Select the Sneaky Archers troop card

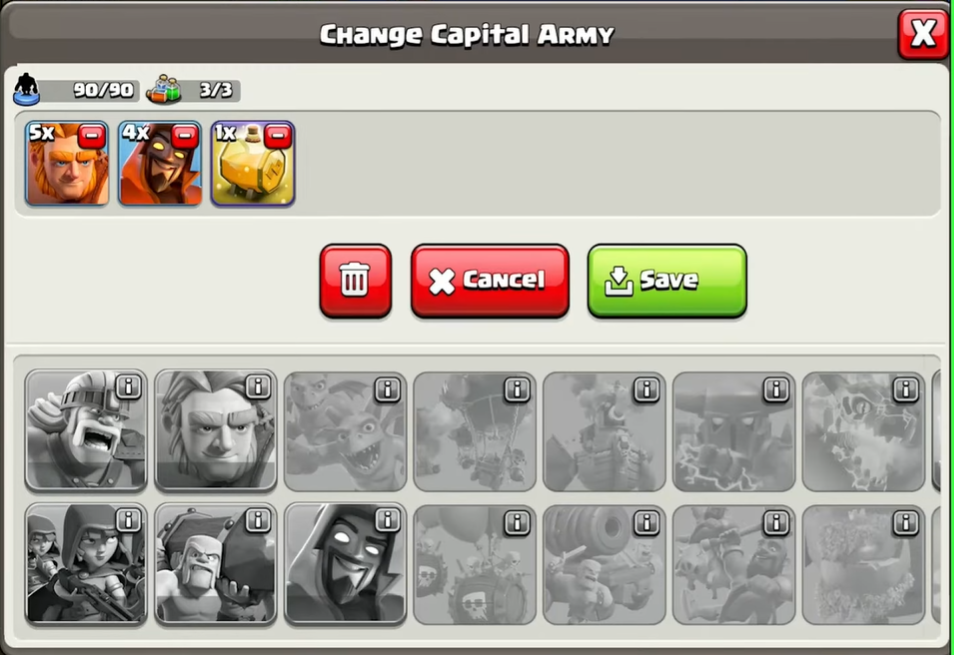[86, 564]
